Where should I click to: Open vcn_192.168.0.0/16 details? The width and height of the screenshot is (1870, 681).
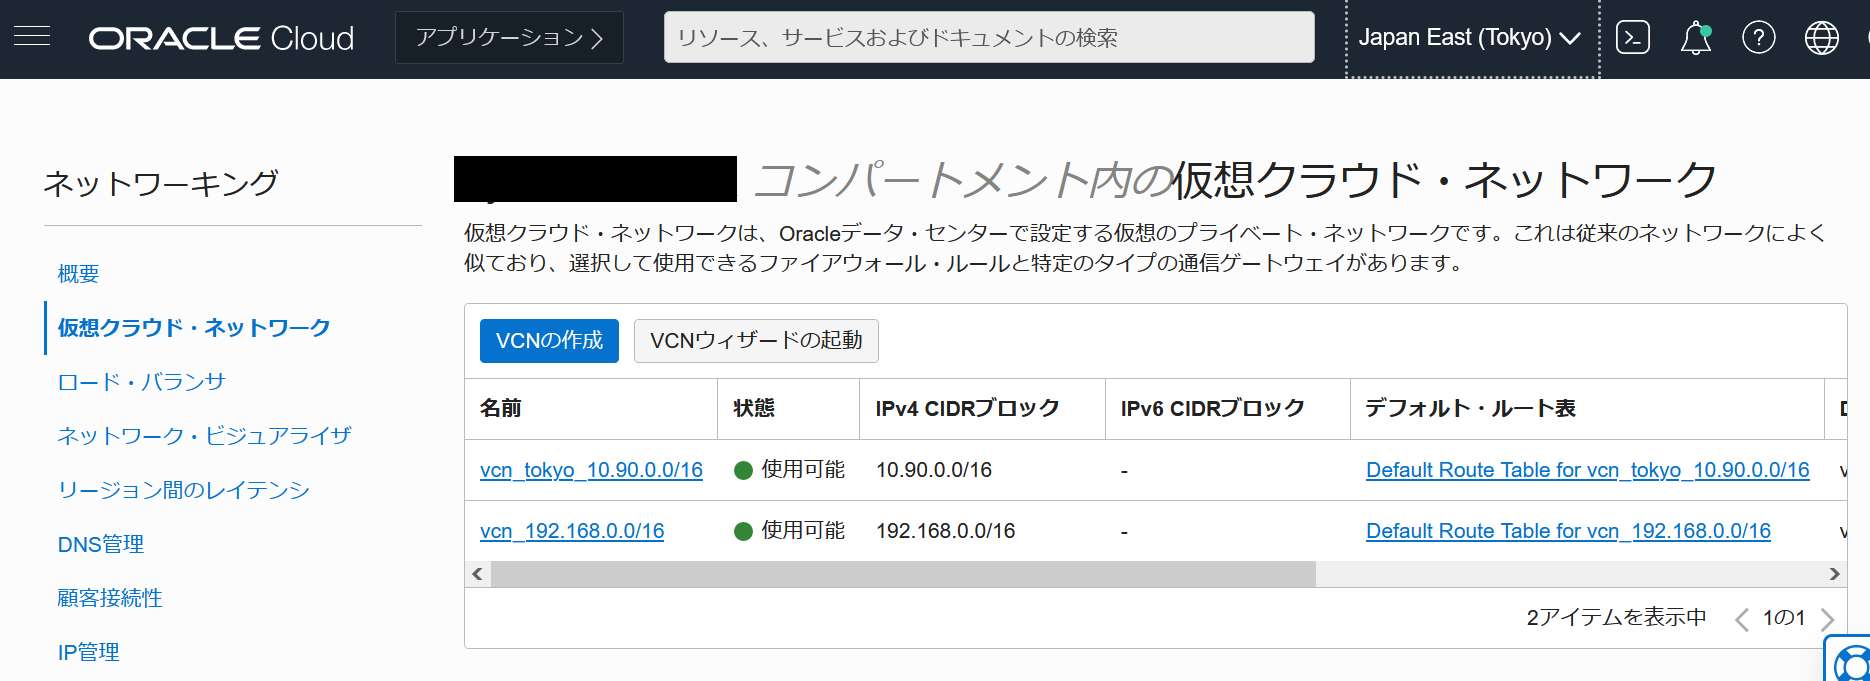click(572, 531)
